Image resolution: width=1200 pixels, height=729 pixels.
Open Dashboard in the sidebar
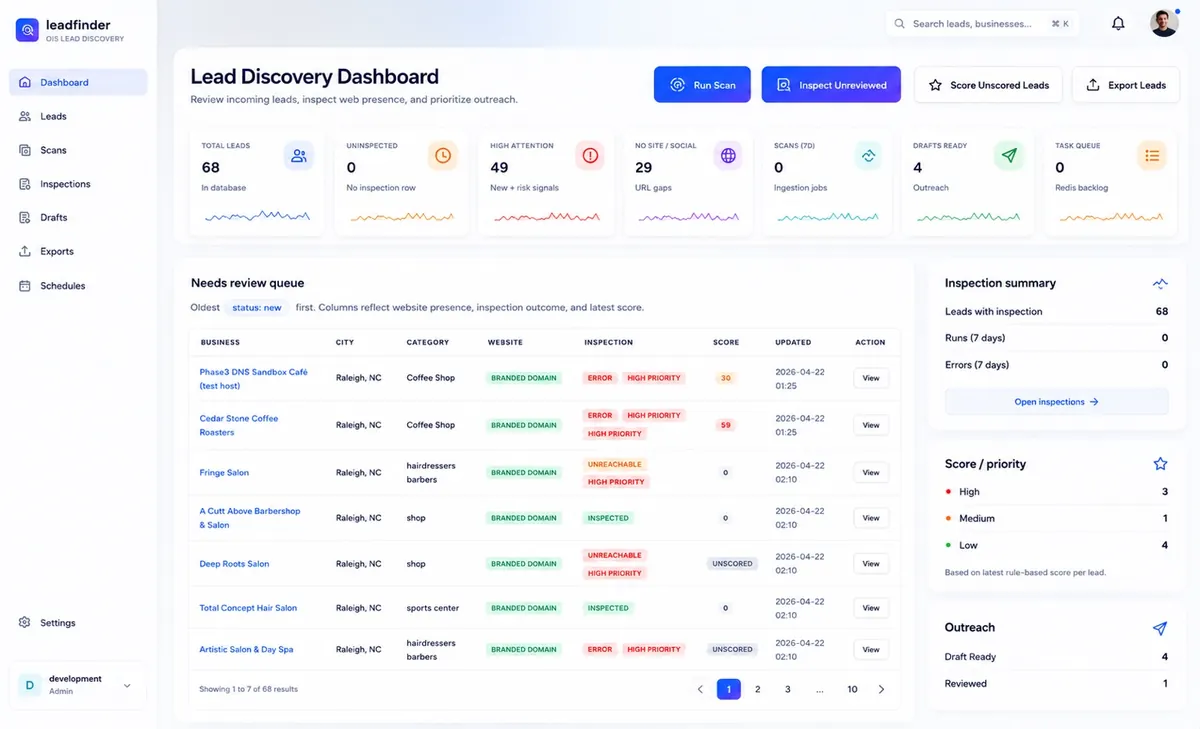(x=78, y=82)
